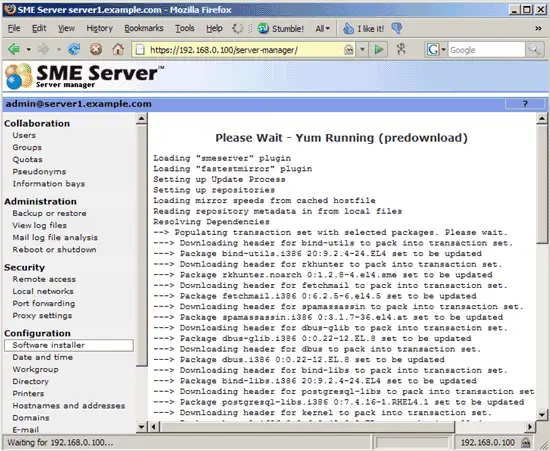Screen dimensions: 550x451
Task: Open the Google search engine chooser
Action: [436, 50]
